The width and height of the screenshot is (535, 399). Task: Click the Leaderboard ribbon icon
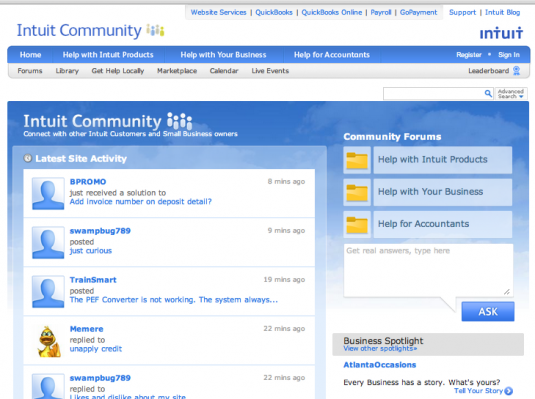click(517, 71)
